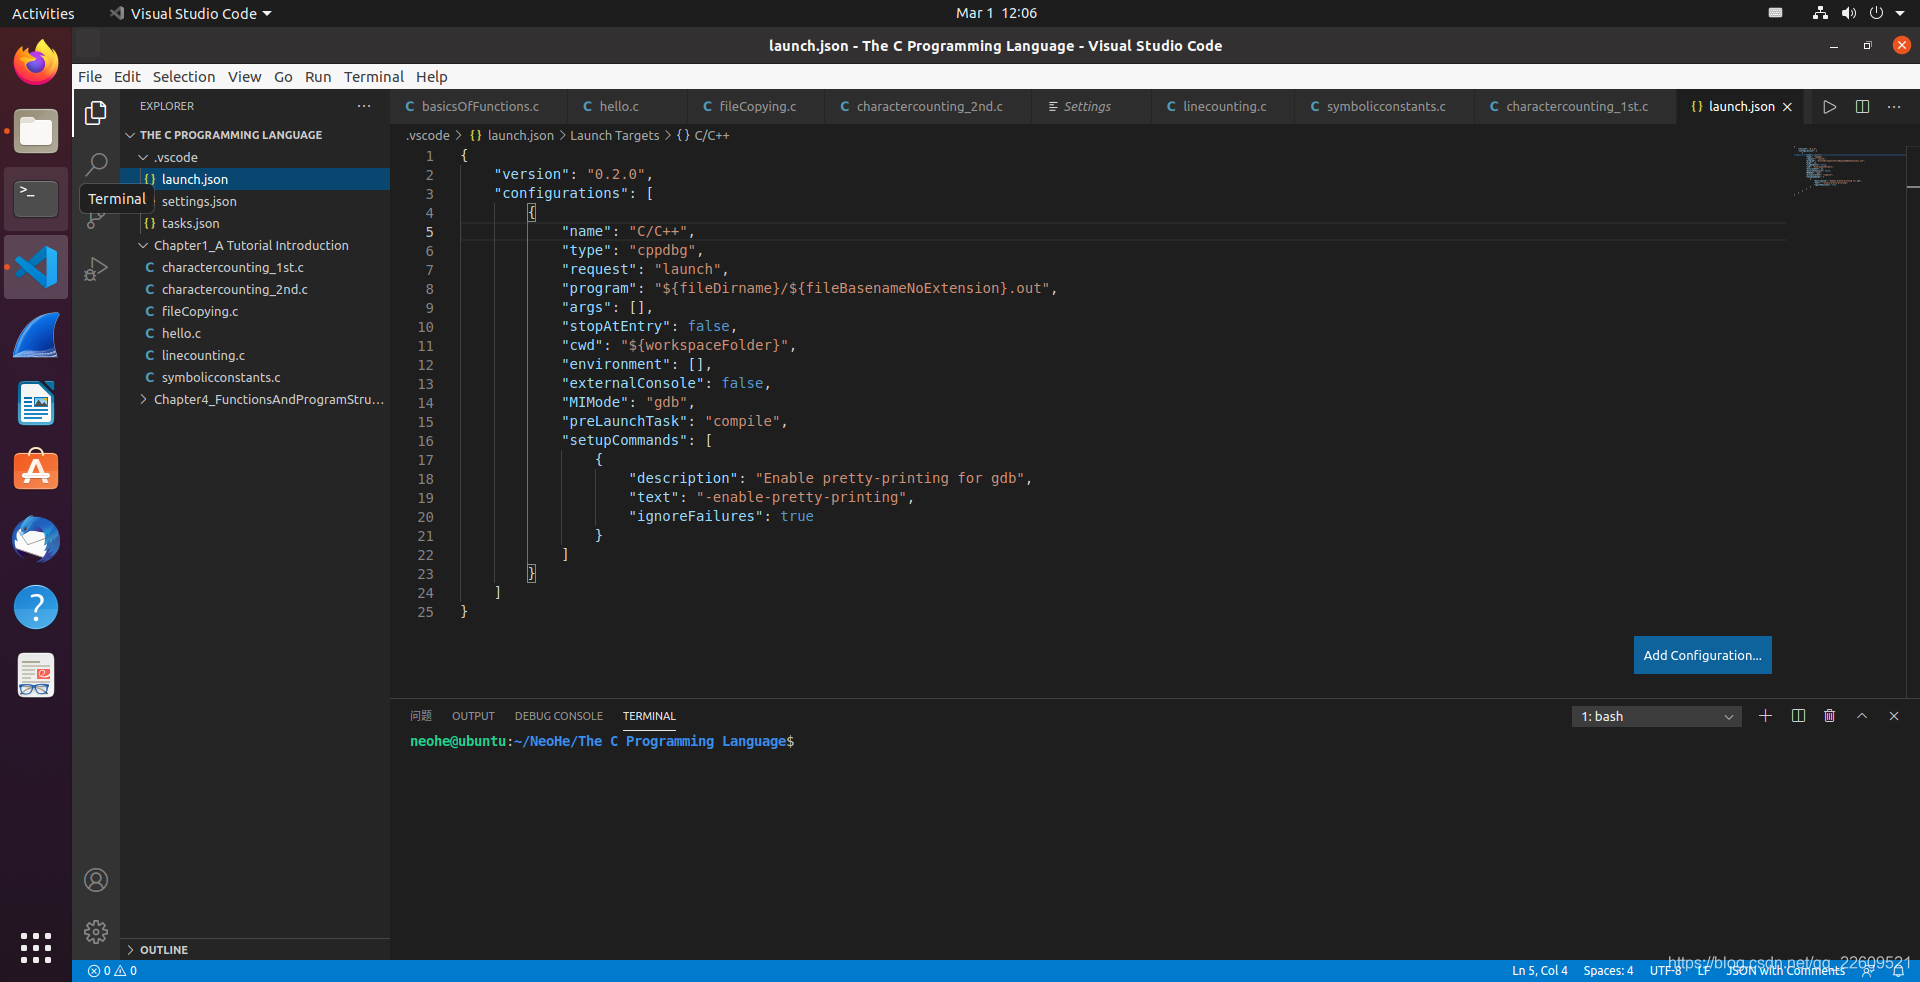Screen dimensions: 1920x982
Task: Switch to OUTPUT panel tab
Action: tap(473, 716)
